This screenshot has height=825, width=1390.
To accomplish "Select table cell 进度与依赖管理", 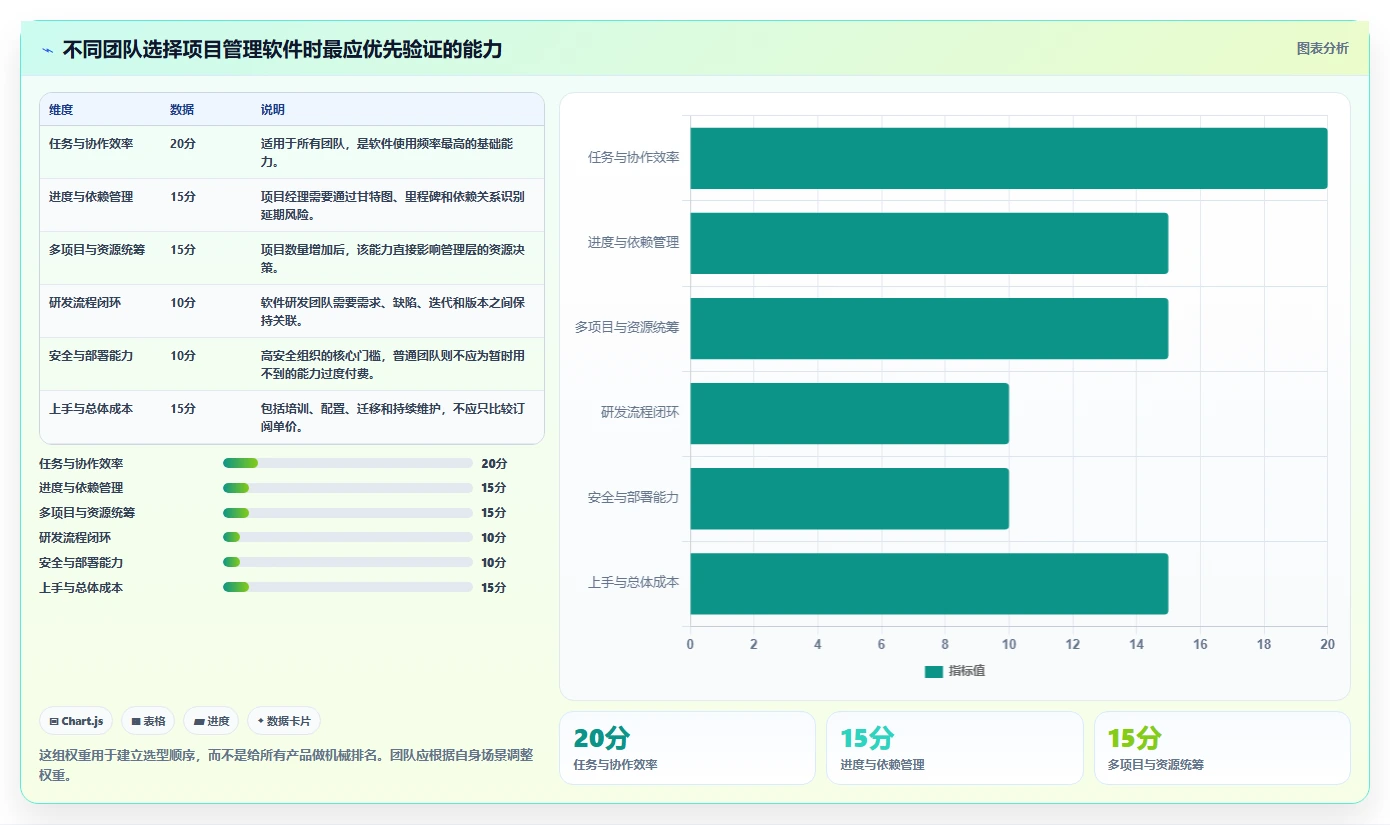I will pos(91,197).
